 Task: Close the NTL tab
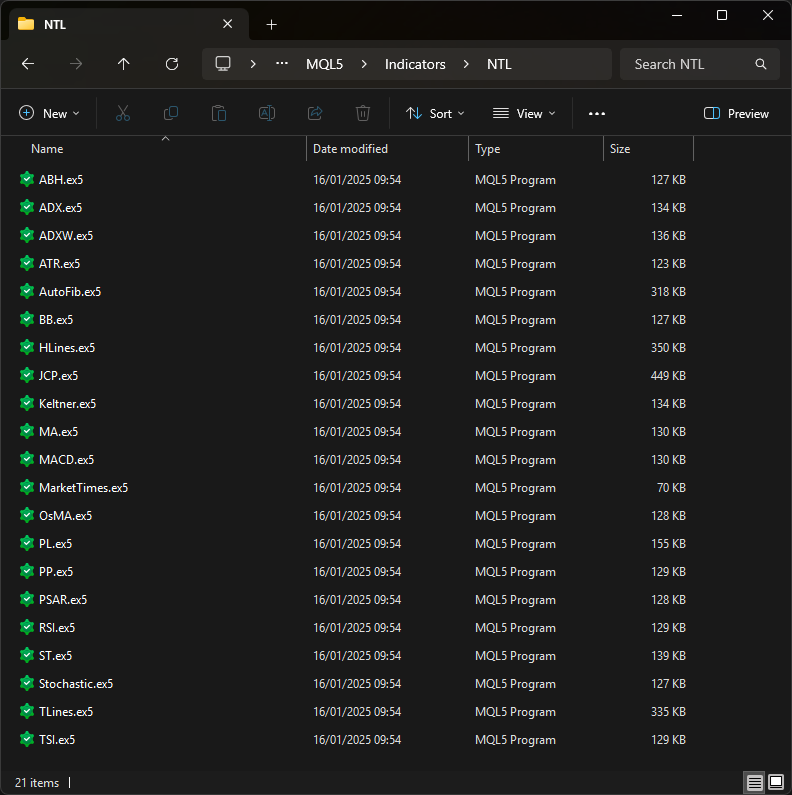point(227,24)
